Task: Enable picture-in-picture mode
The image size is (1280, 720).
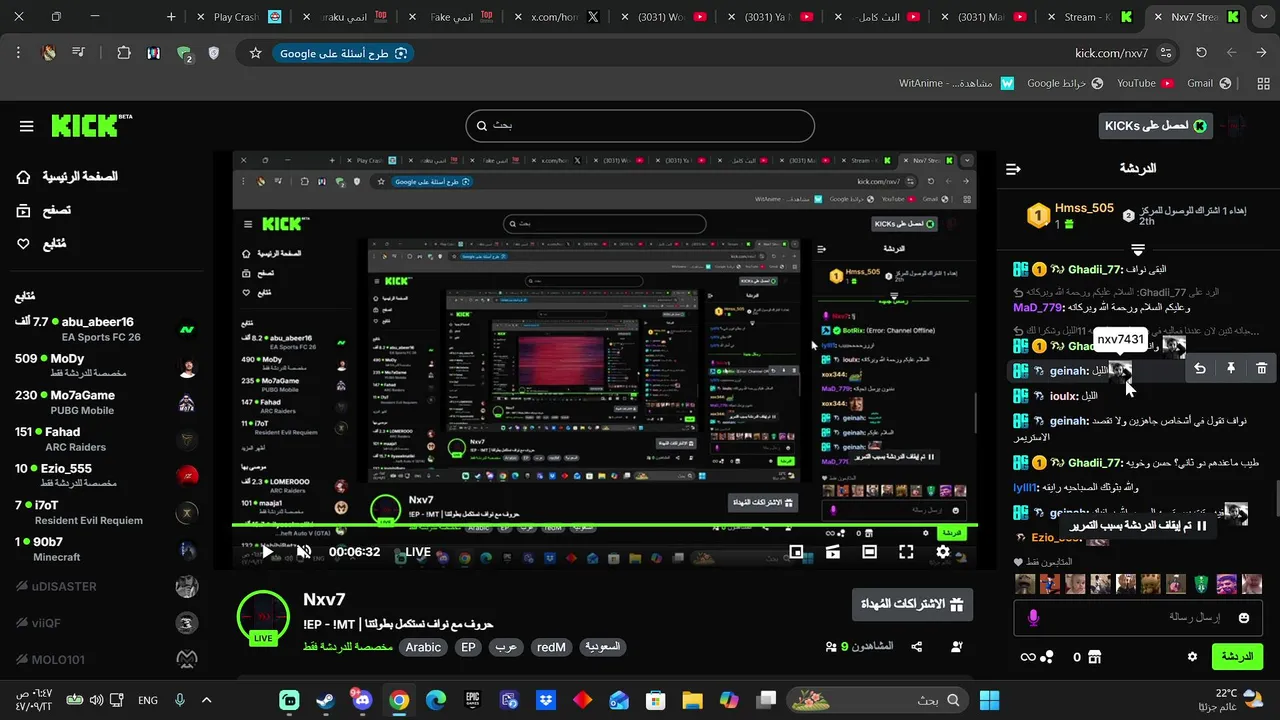Action: [796, 552]
